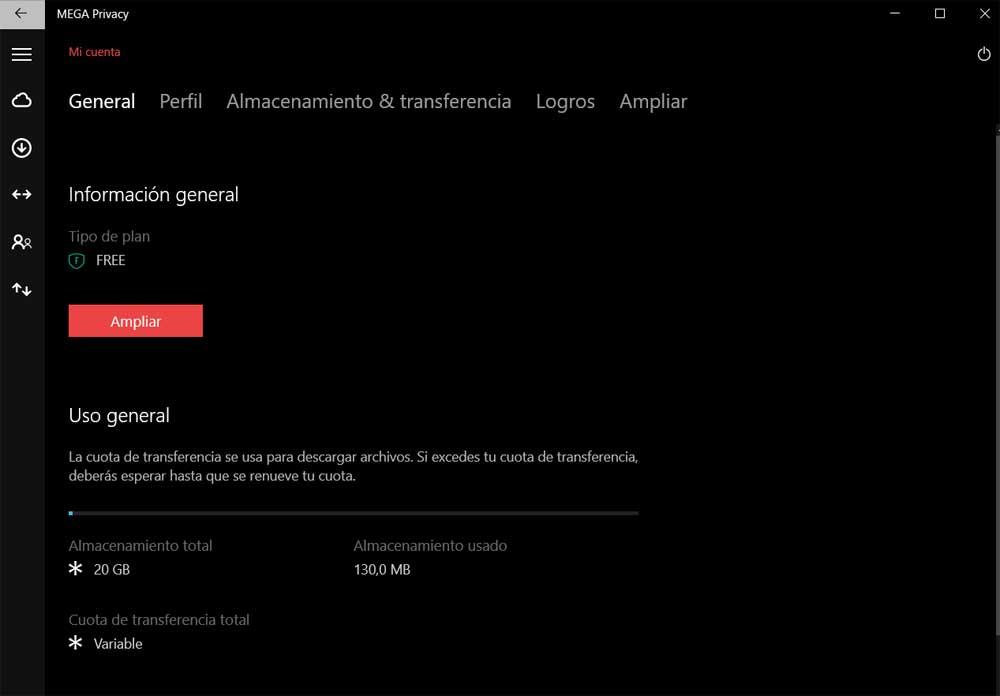1000x696 pixels.
Task: Click the Mi cuenta breadcrumb
Action: click(94, 52)
